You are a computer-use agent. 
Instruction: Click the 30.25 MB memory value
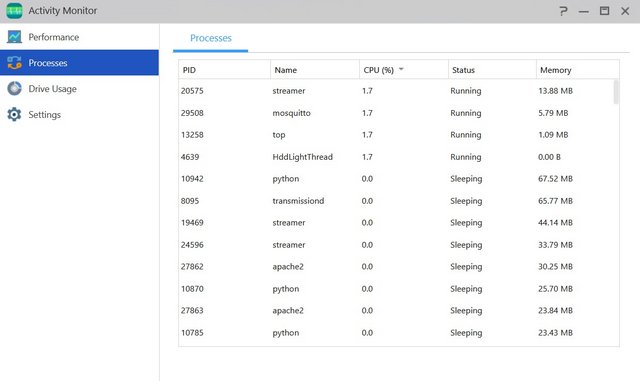[x=555, y=266]
